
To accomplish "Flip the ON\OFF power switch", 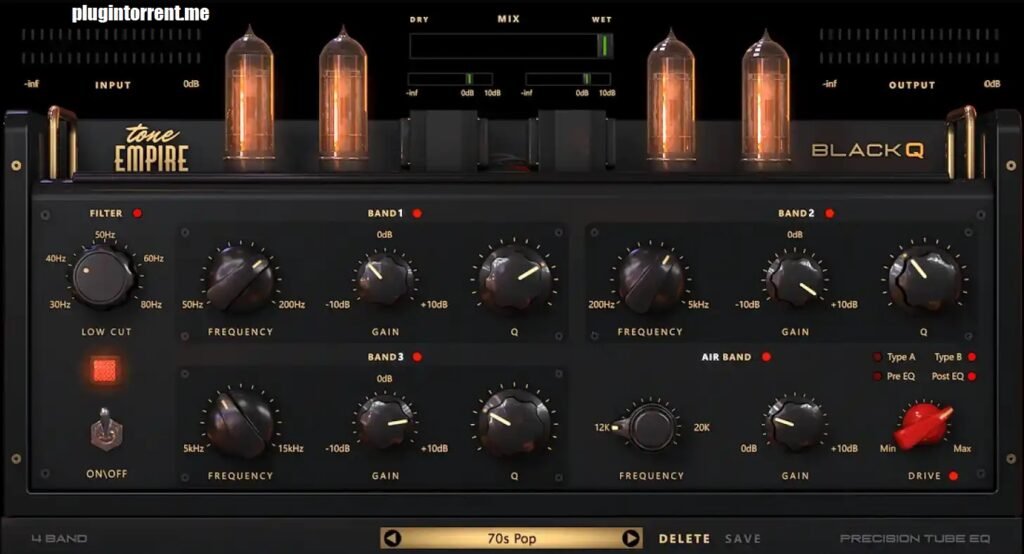I will point(105,429).
